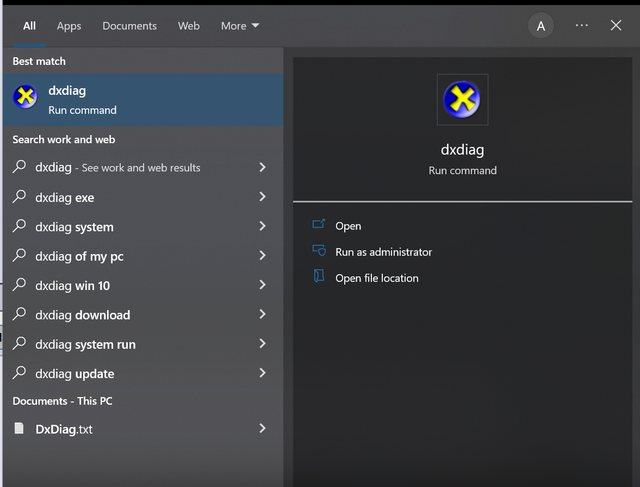640x487 pixels.
Task: Switch to the Documents tab
Action: (129, 26)
